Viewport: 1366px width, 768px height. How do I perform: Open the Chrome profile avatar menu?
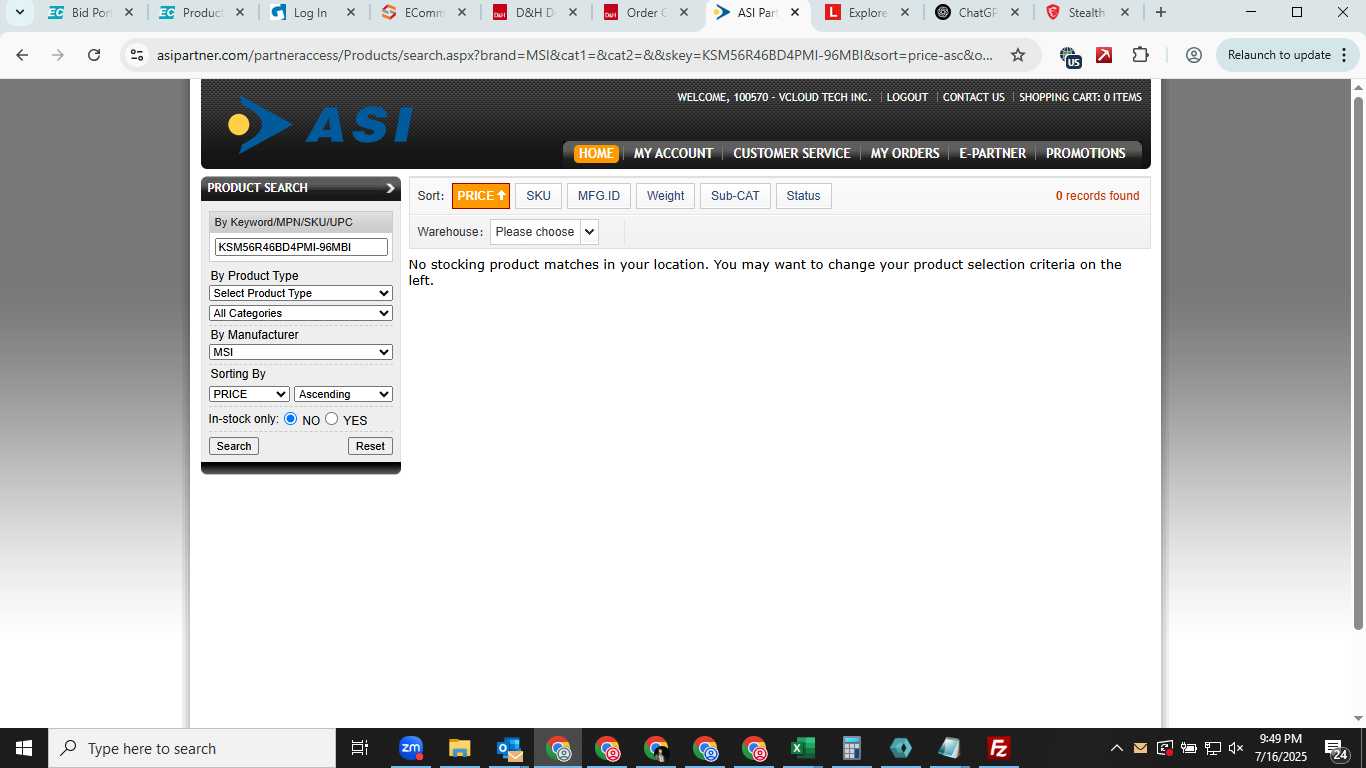coord(1193,55)
